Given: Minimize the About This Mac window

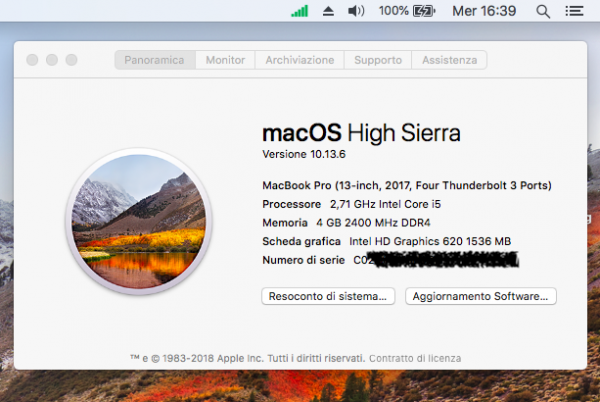Looking at the screenshot, I should coord(52,60).
